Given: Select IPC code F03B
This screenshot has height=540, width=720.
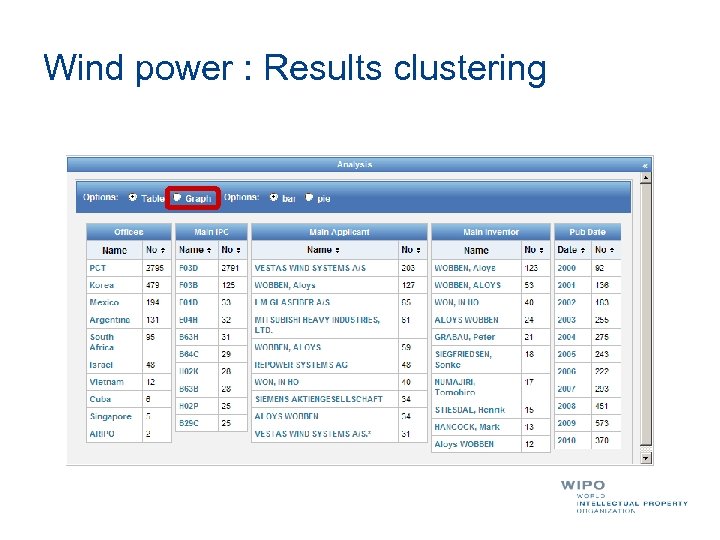Looking at the screenshot, I should coord(189,285).
